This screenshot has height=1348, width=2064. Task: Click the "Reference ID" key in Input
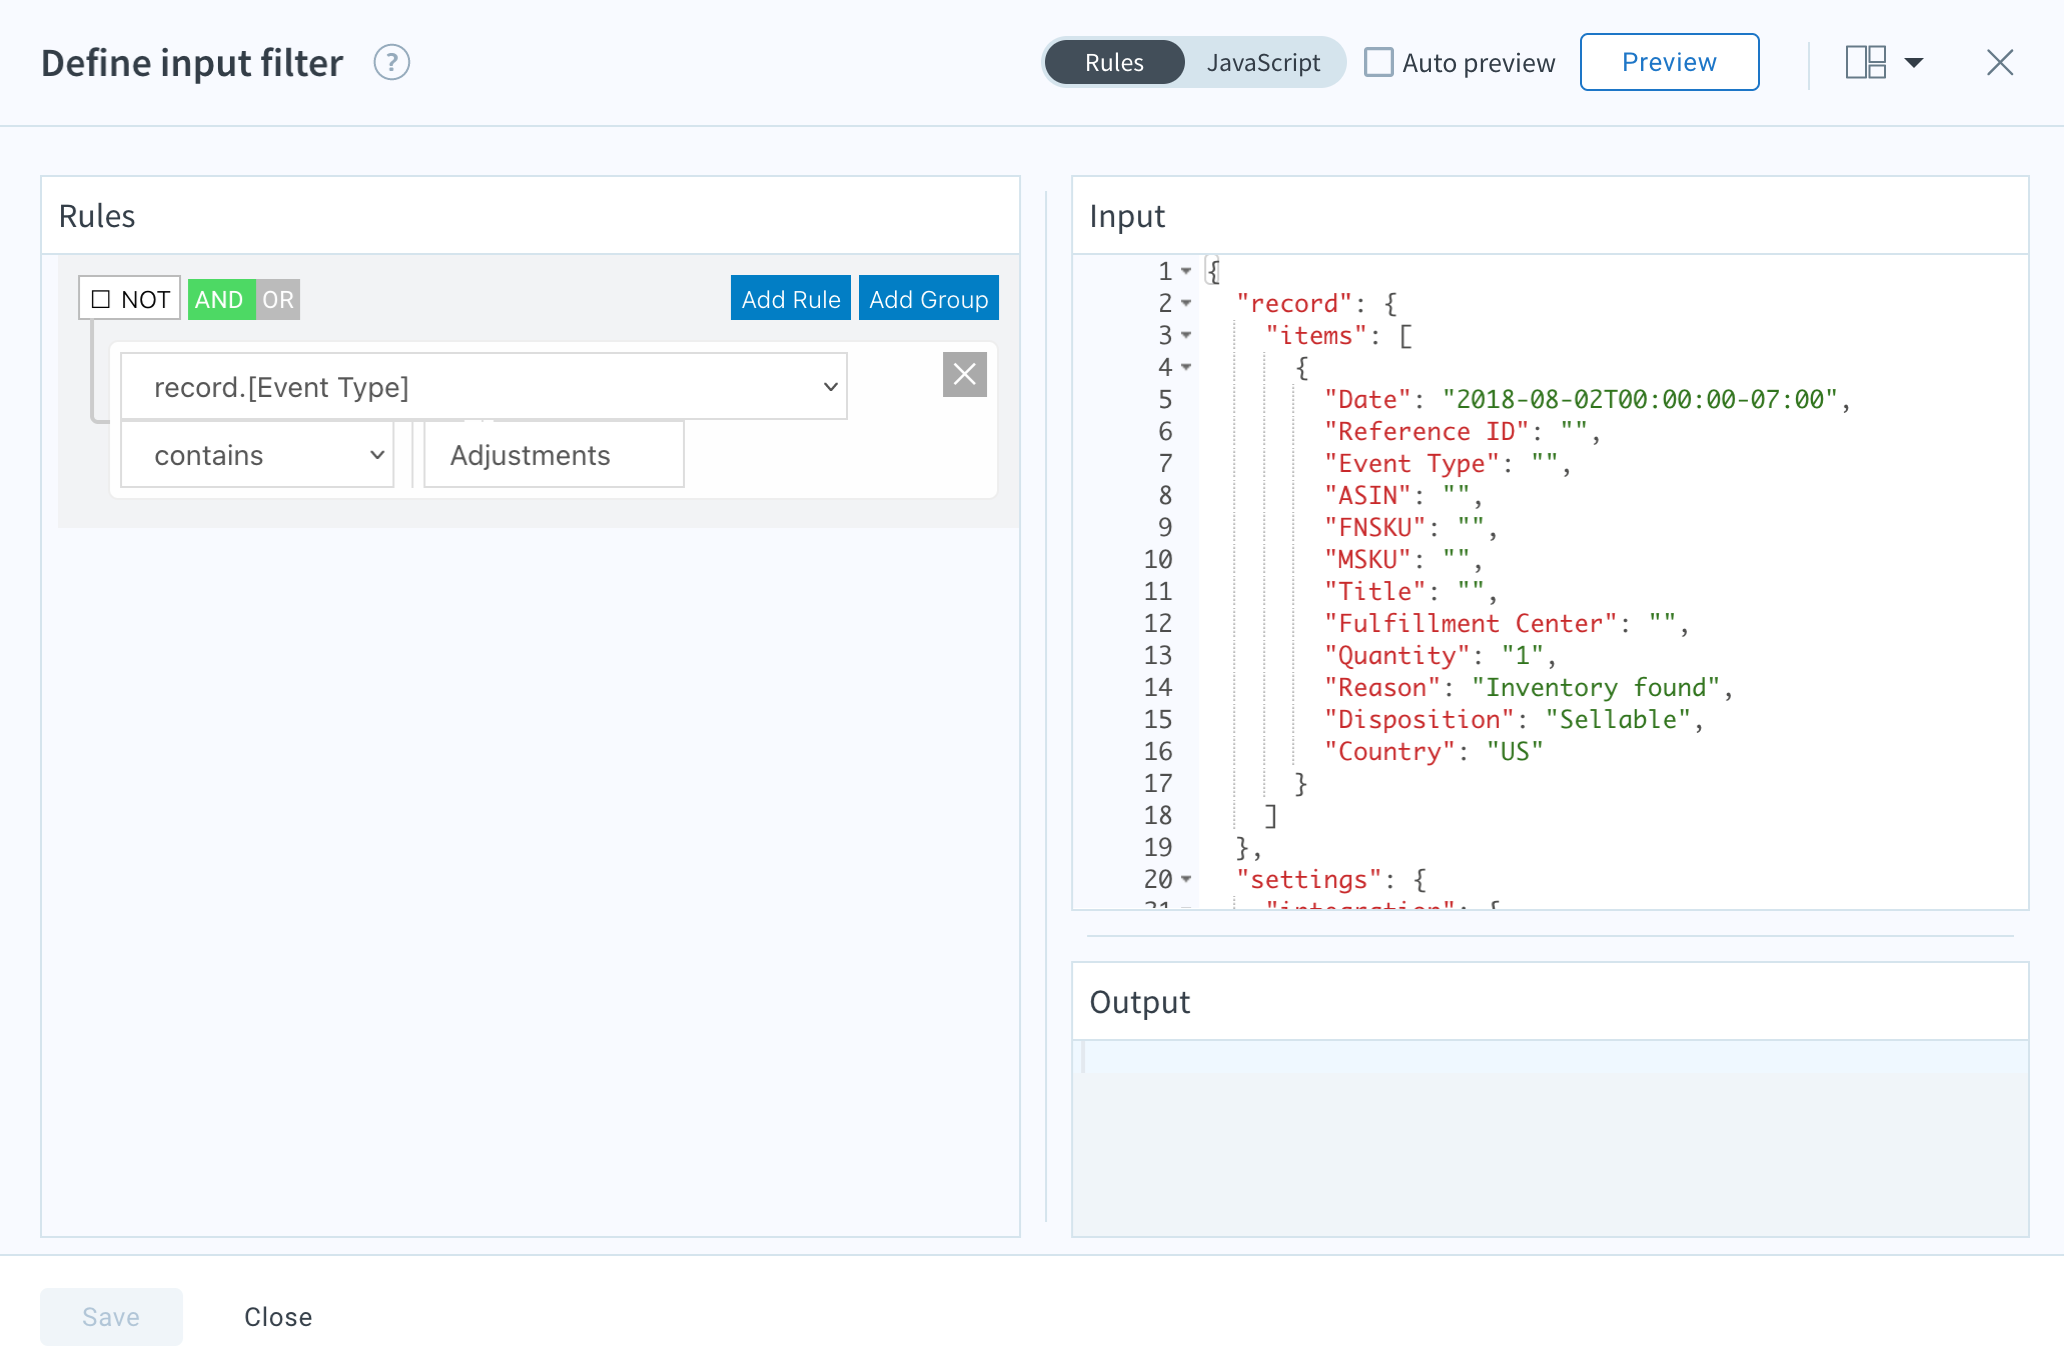[1426, 432]
